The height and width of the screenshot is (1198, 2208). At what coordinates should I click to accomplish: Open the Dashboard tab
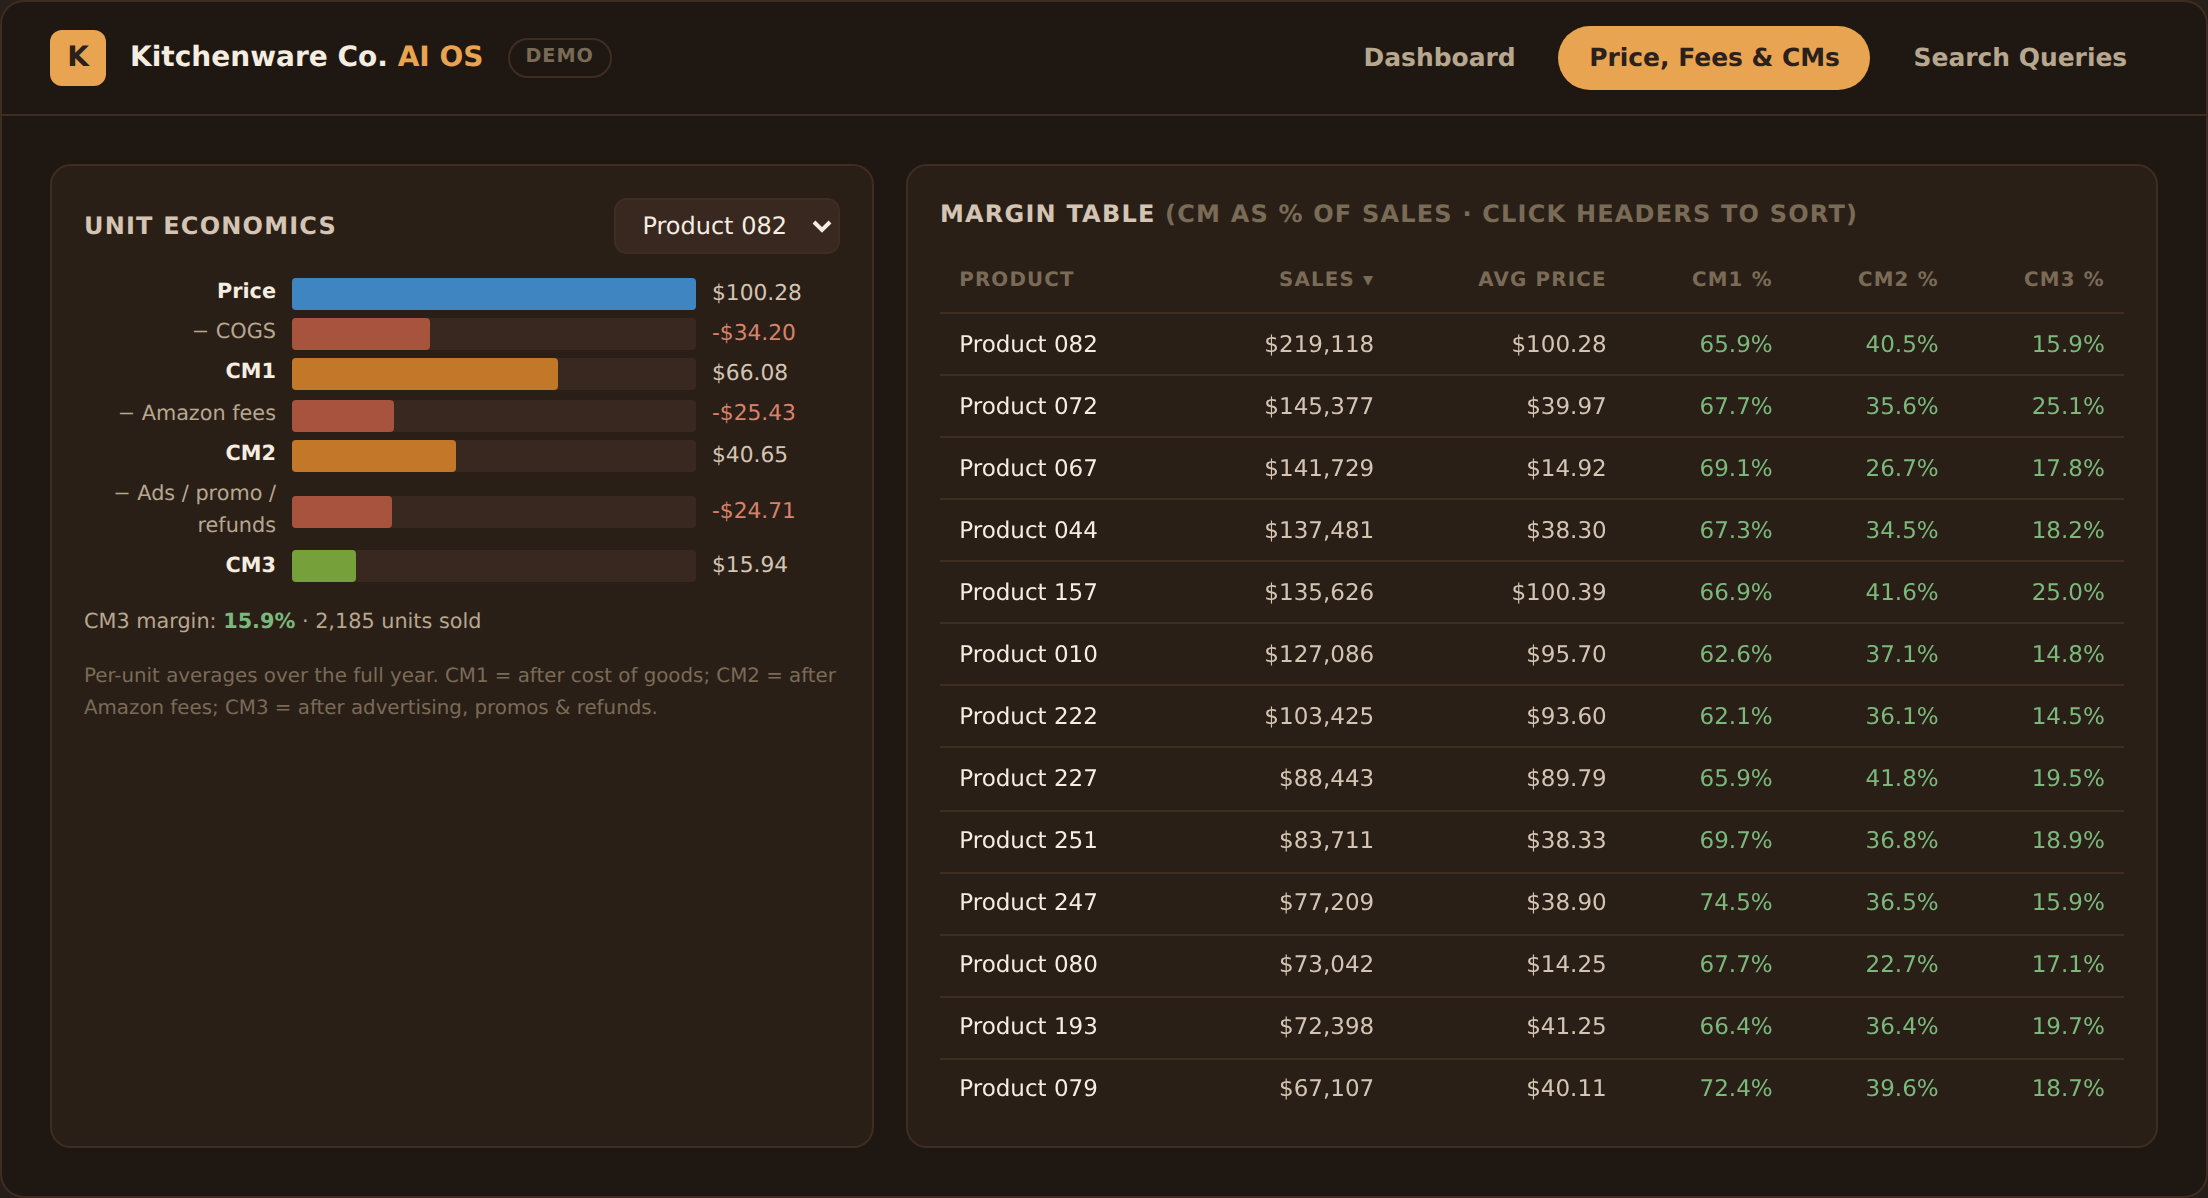coord(1439,57)
